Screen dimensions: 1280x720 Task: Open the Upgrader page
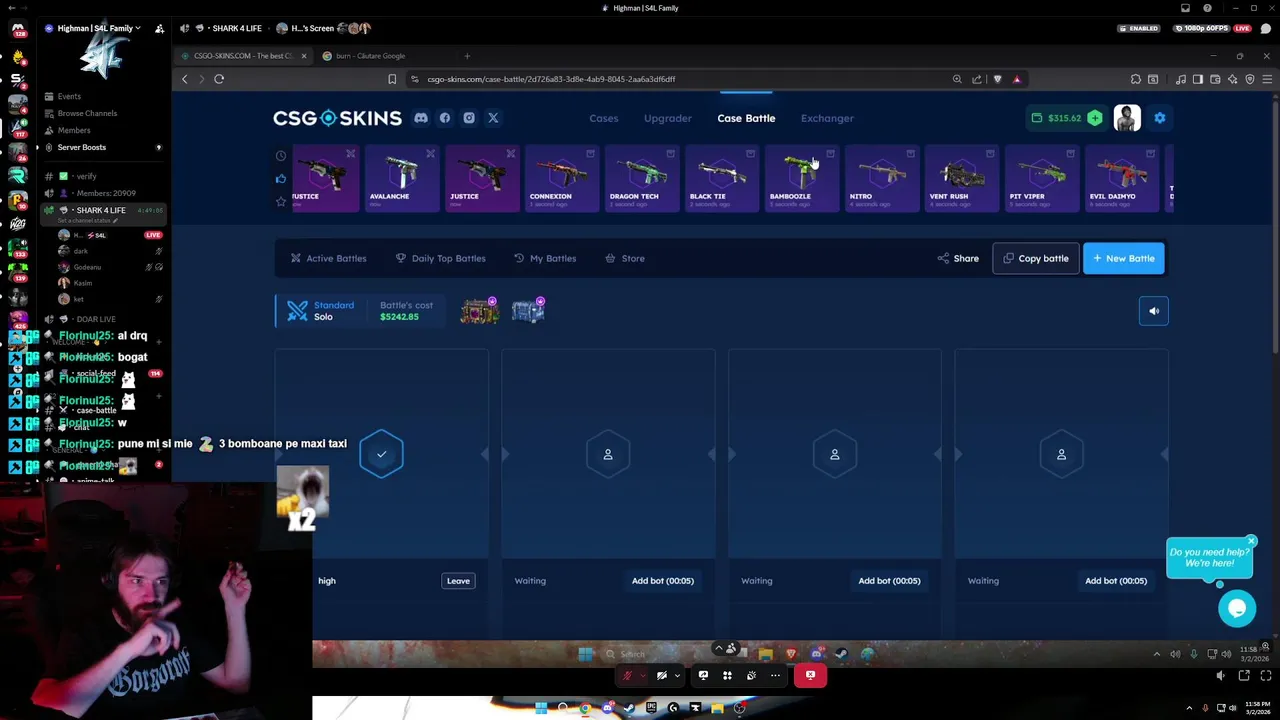click(668, 118)
